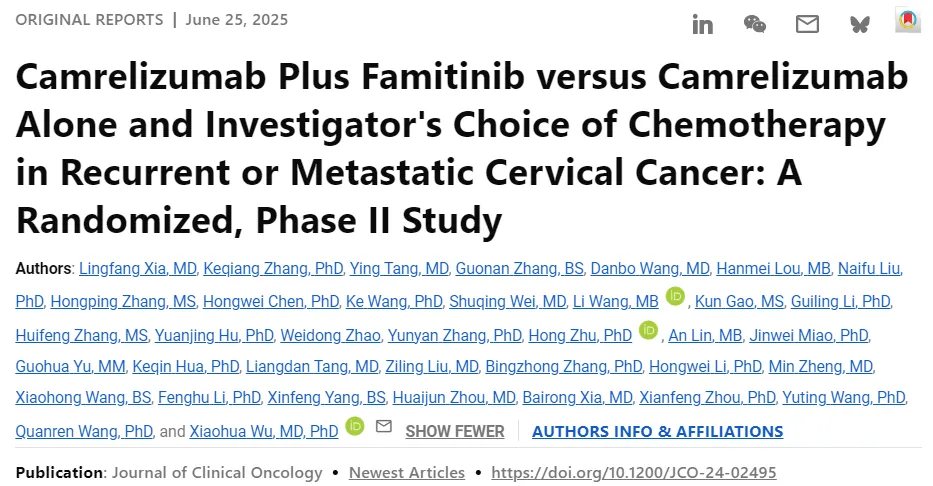Click the colorful bookmark icon top right

(907, 20)
